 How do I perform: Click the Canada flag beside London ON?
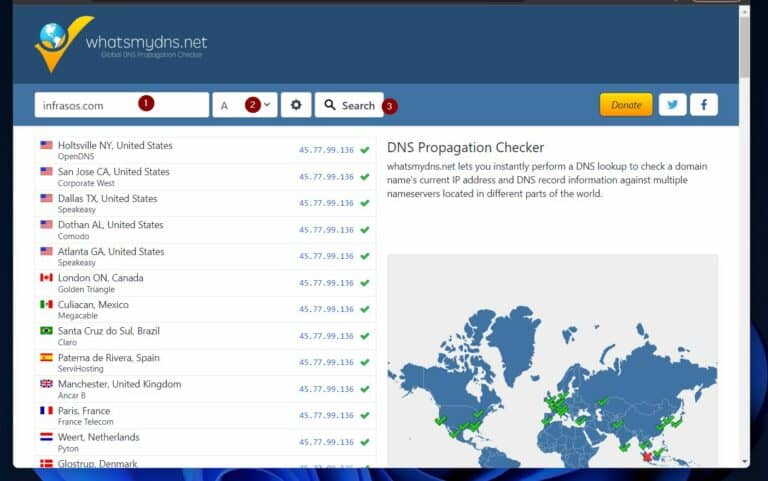[x=47, y=277]
